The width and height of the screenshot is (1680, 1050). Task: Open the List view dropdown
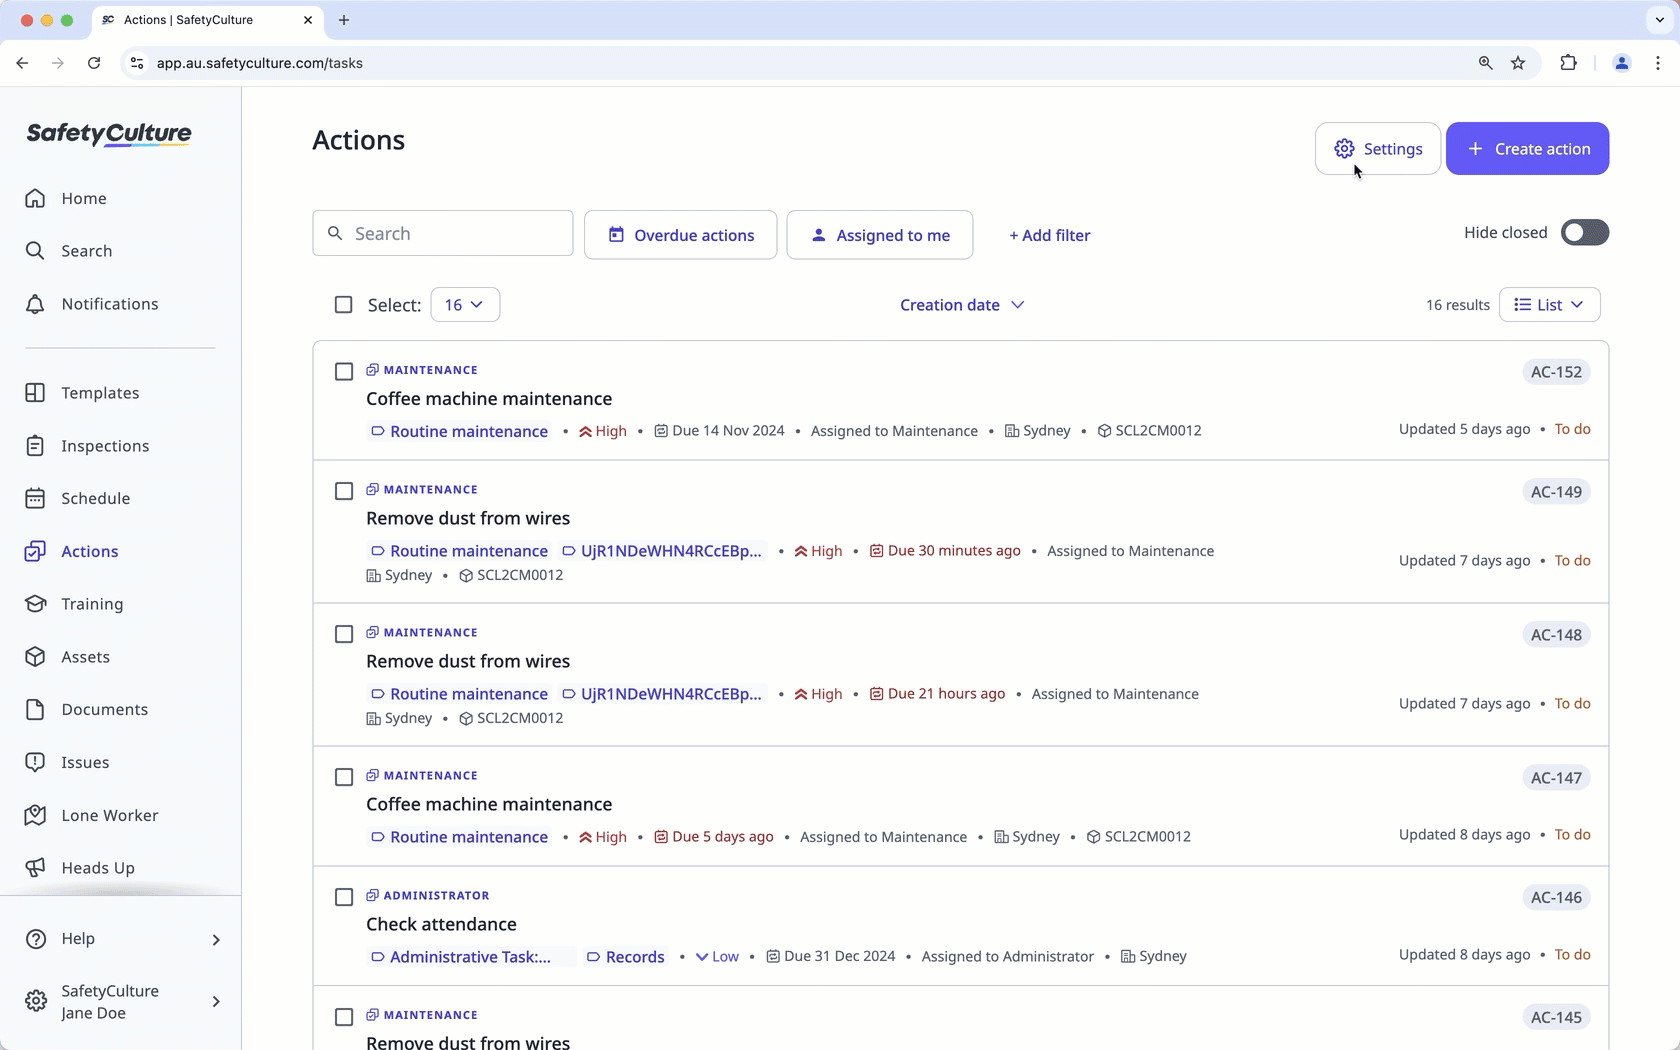[x=1549, y=305]
